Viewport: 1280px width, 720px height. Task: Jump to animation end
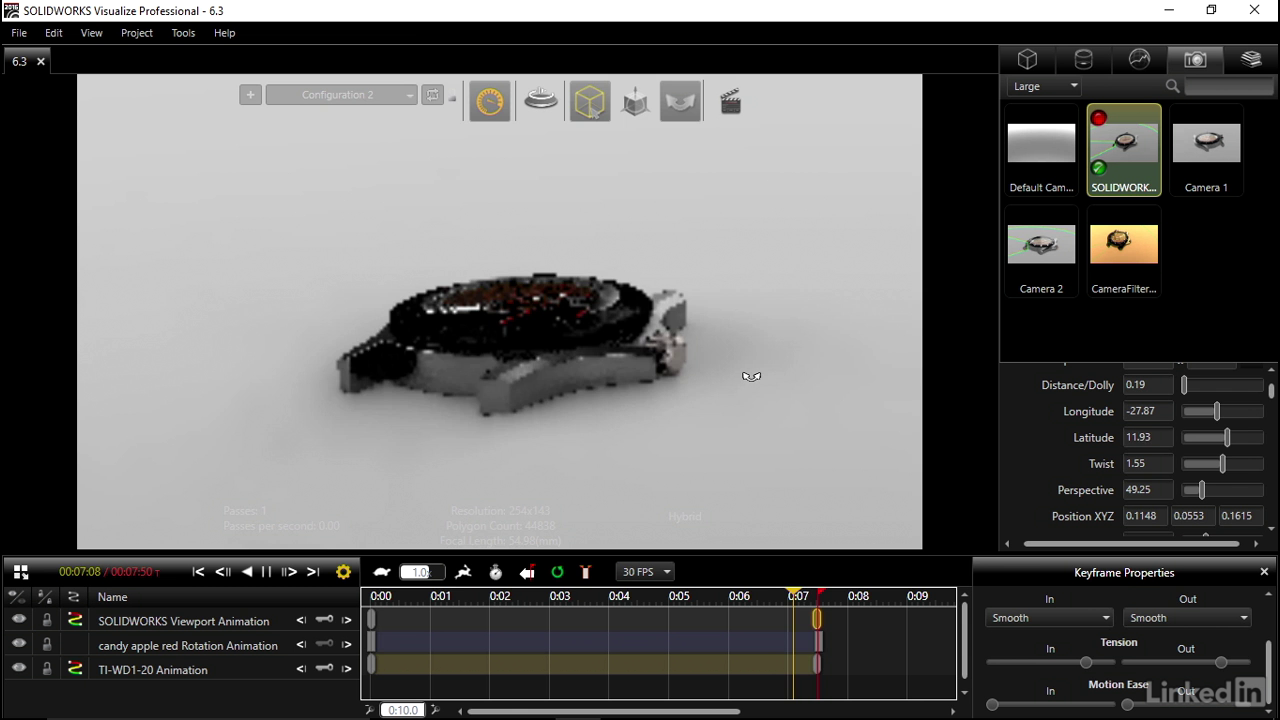(x=313, y=572)
